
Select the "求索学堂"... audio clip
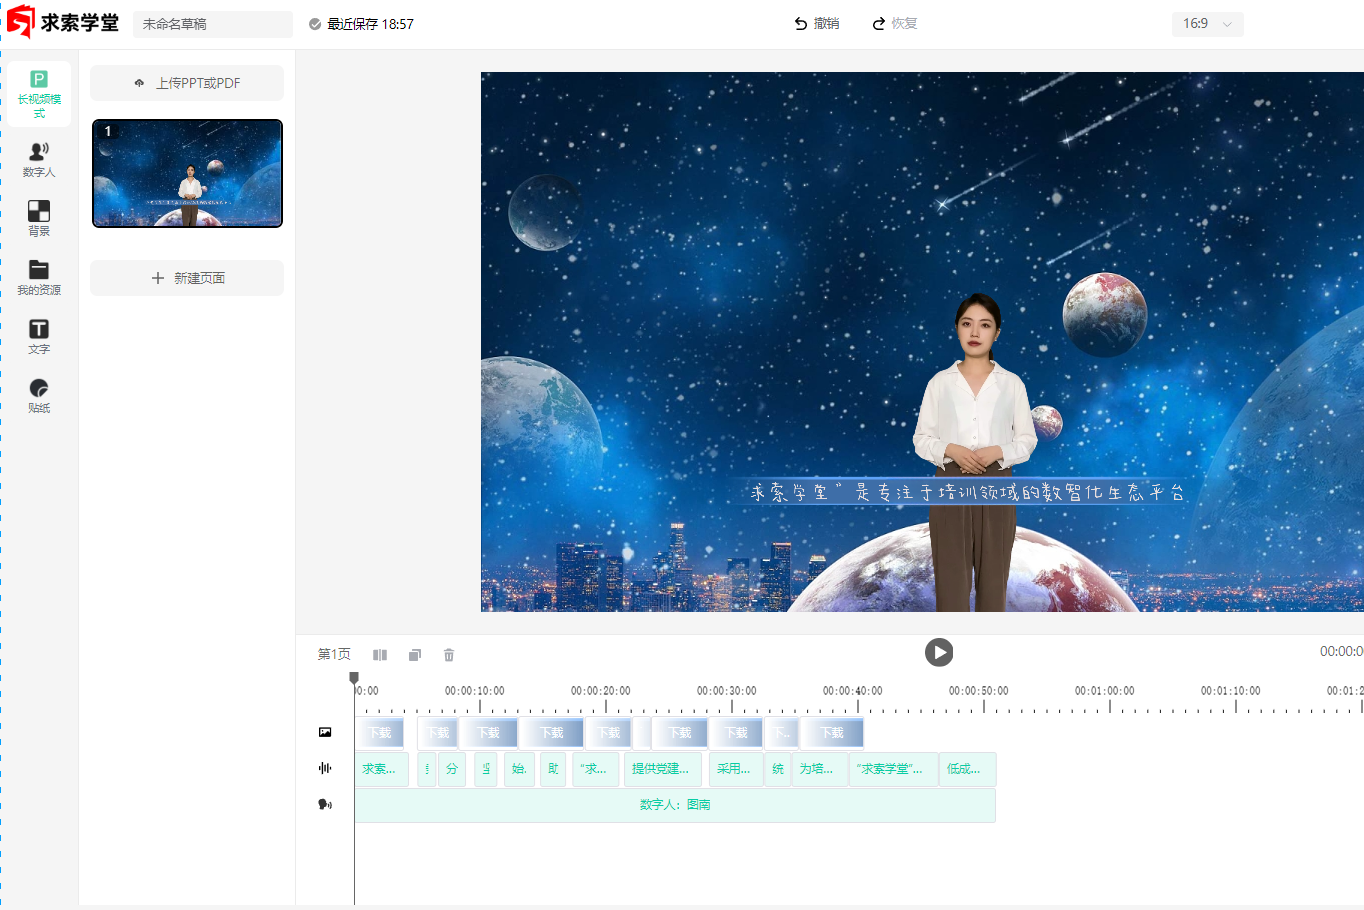coord(893,769)
